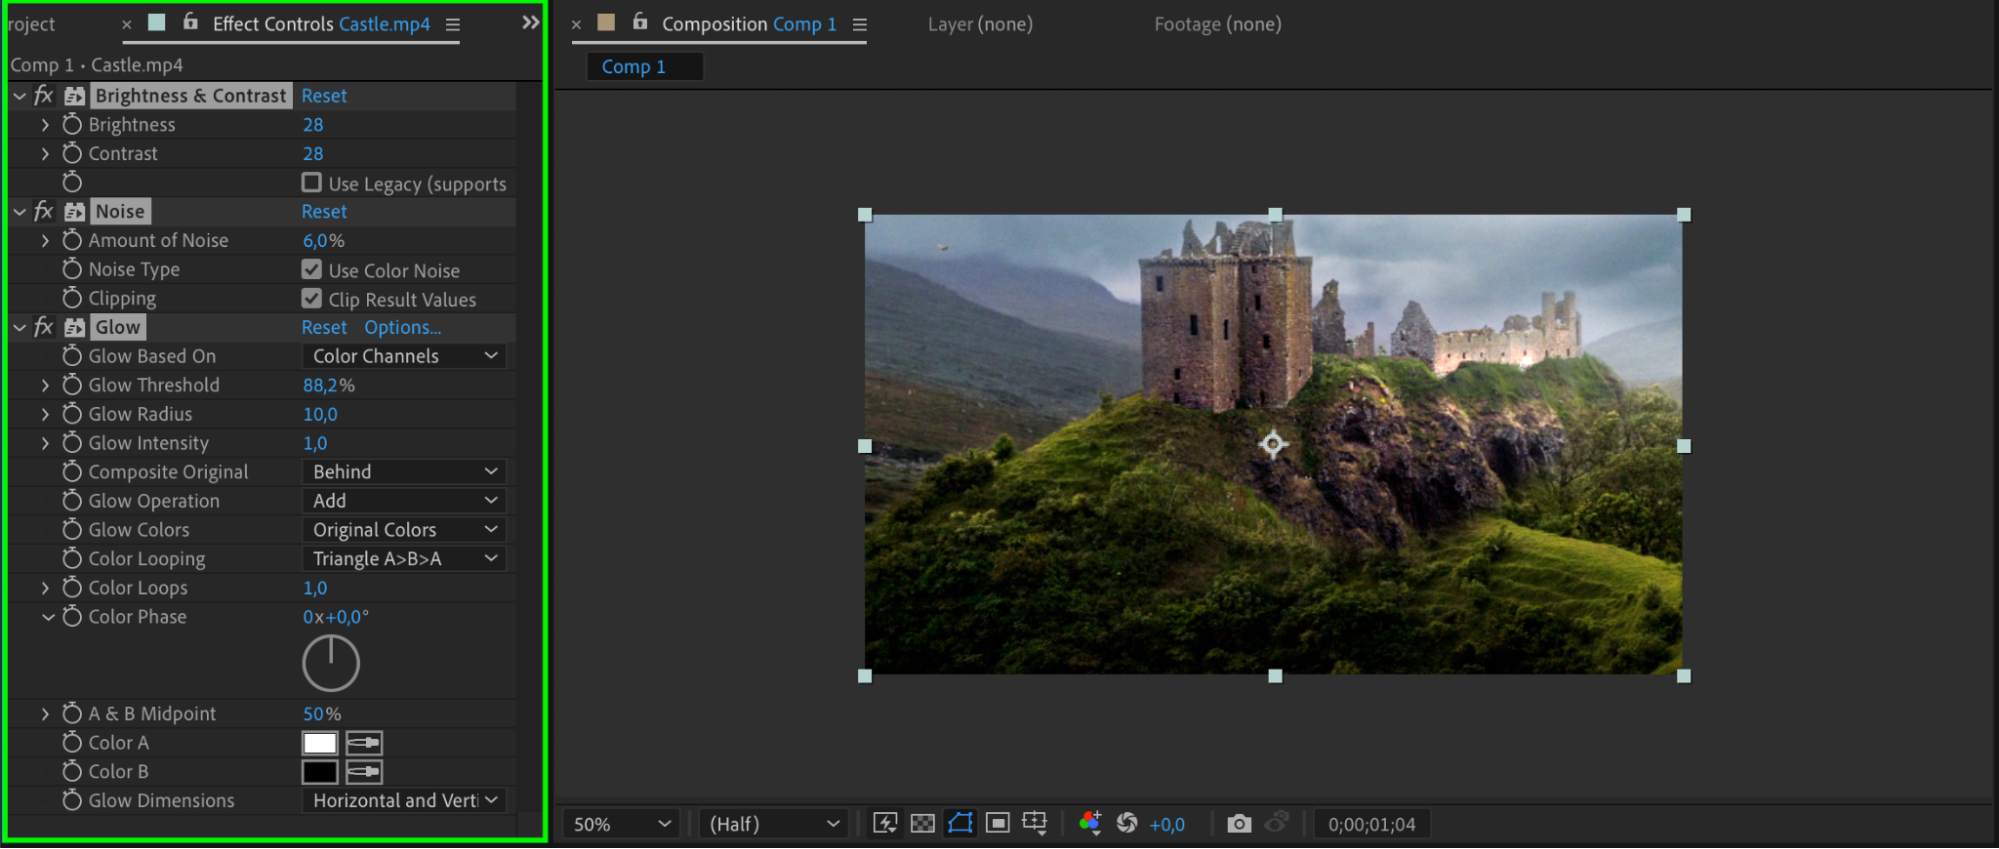Uncheck Clip Result Values
Screen dimensions: 1999x849
pos(312,299)
